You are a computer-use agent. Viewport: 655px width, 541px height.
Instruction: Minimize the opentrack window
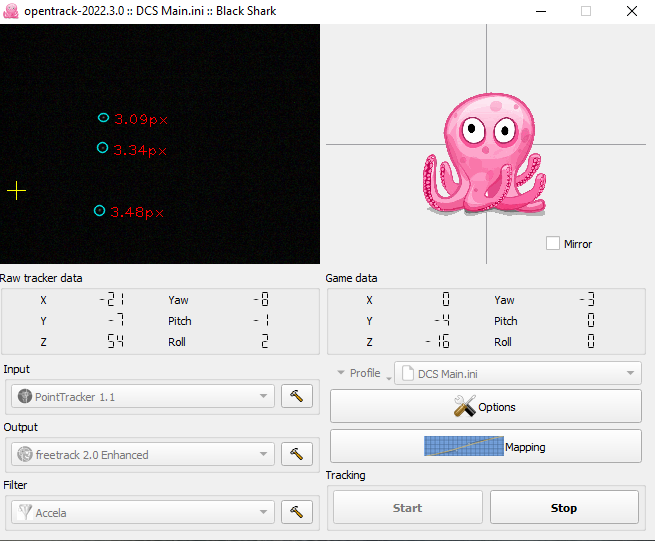pyautogui.click(x=540, y=12)
